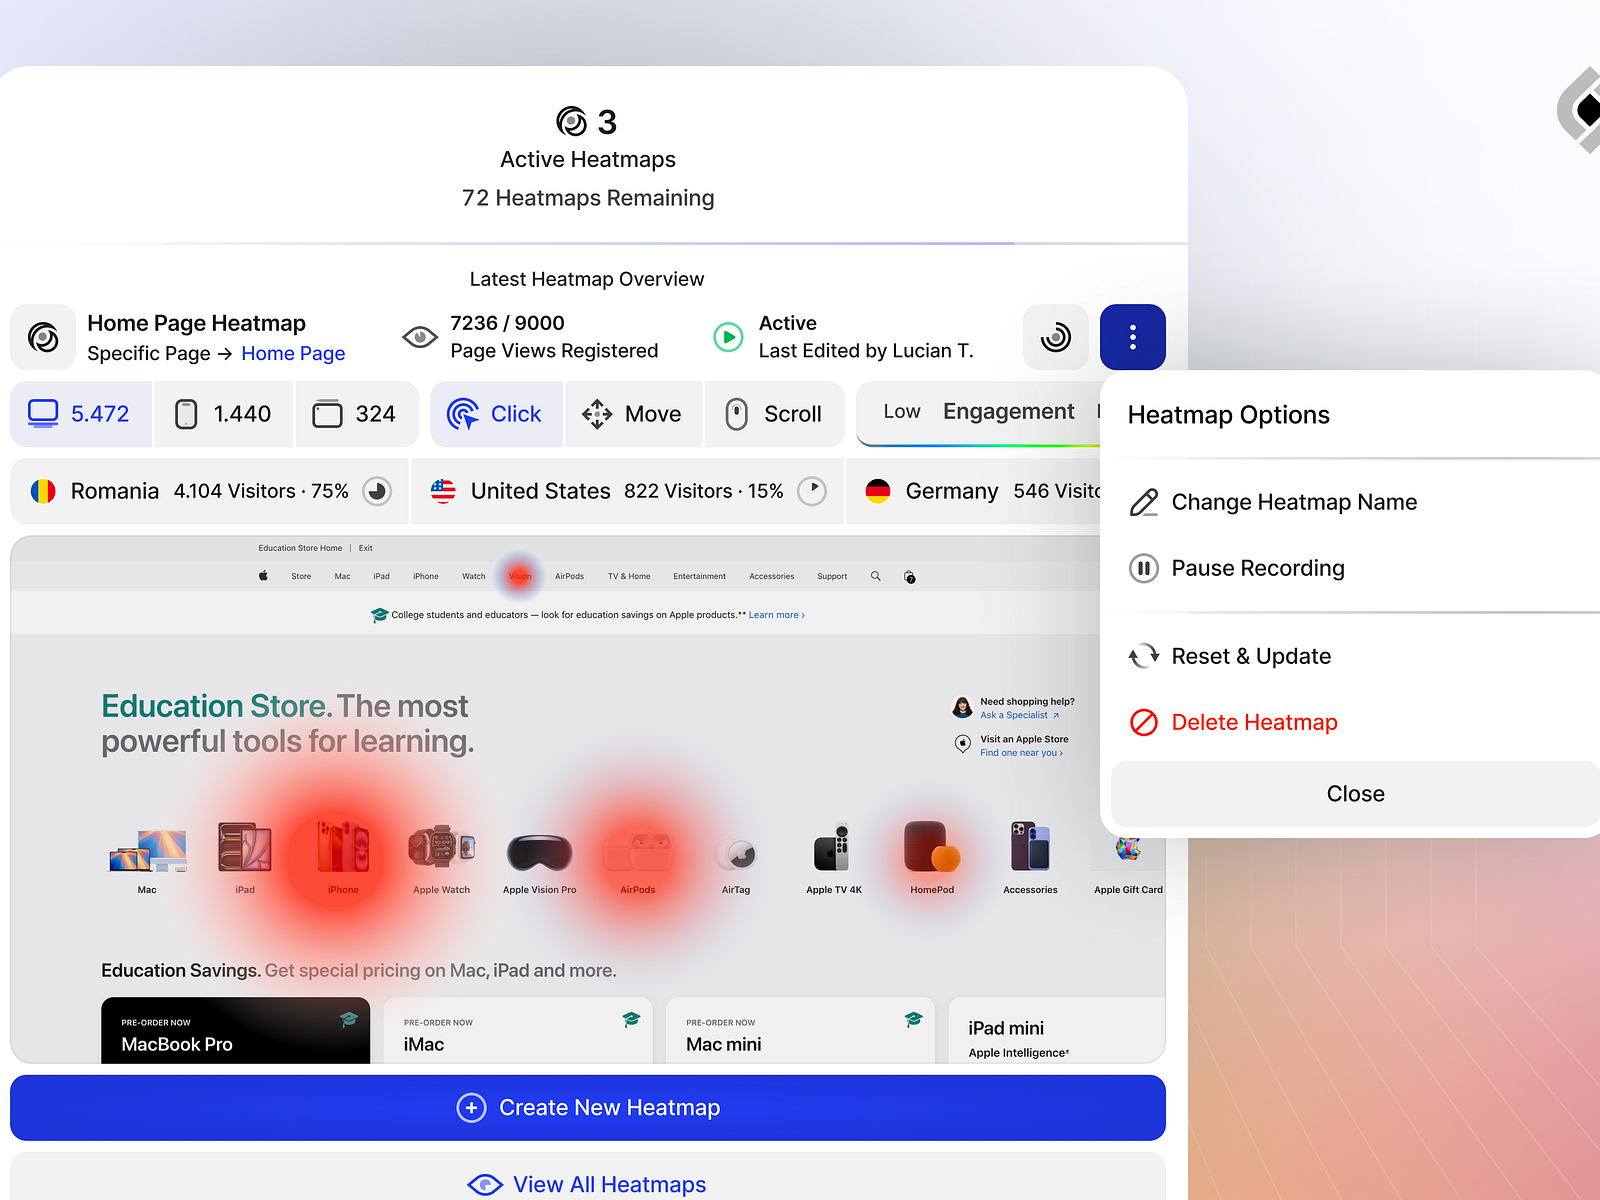Select the red delete icon for Delete Heatmap
1600x1200 pixels.
[x=1143, y=721]
